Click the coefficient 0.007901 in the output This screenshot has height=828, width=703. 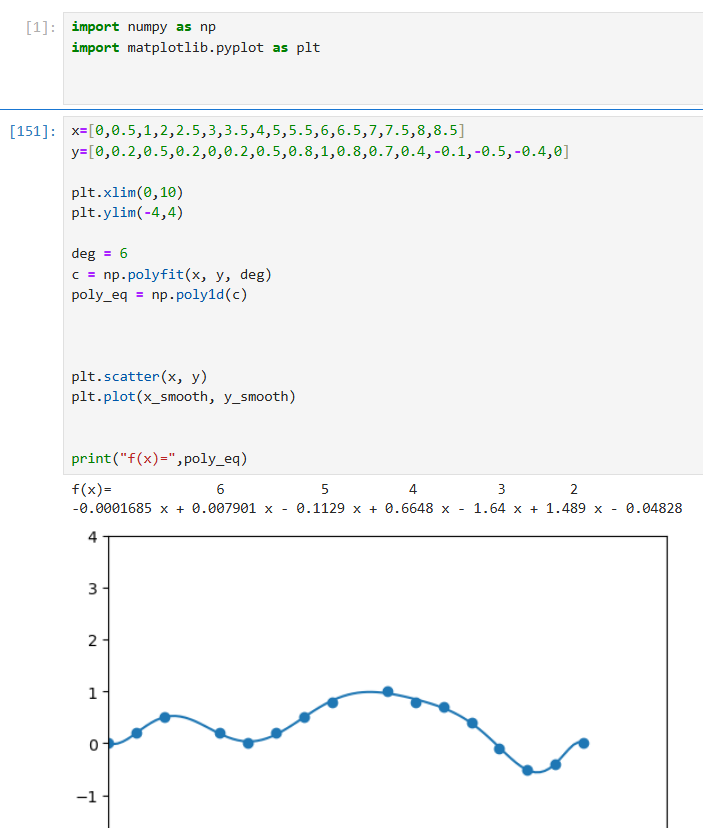(x=224, y=509)
